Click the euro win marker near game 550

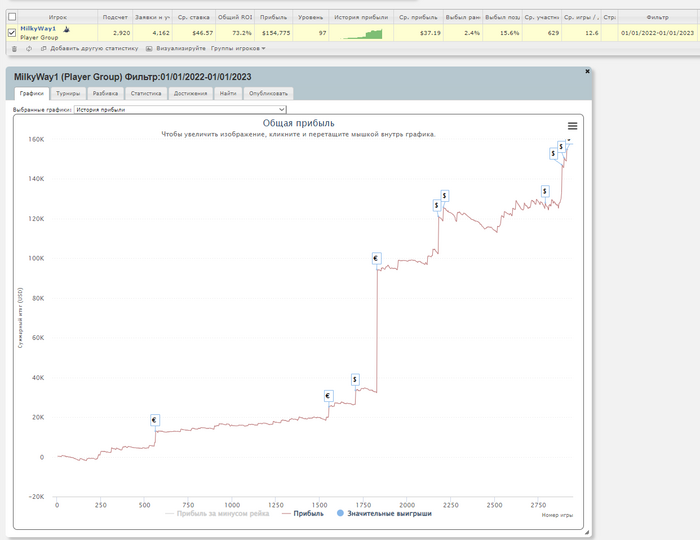coord(154,420)
